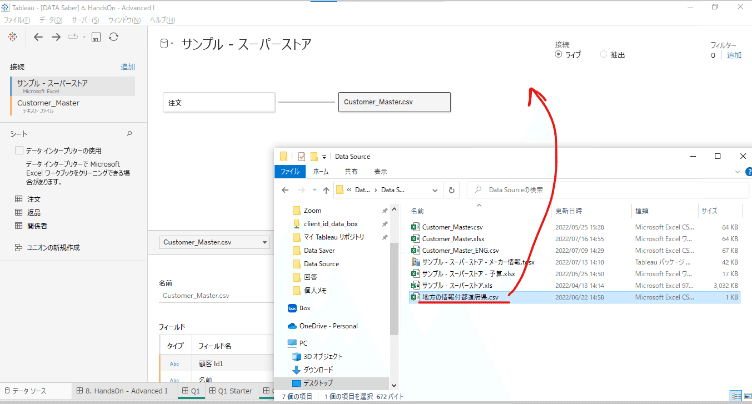
Task: Switch to the 表示 ribbon tab in Explorer
Action: (380, 171)
